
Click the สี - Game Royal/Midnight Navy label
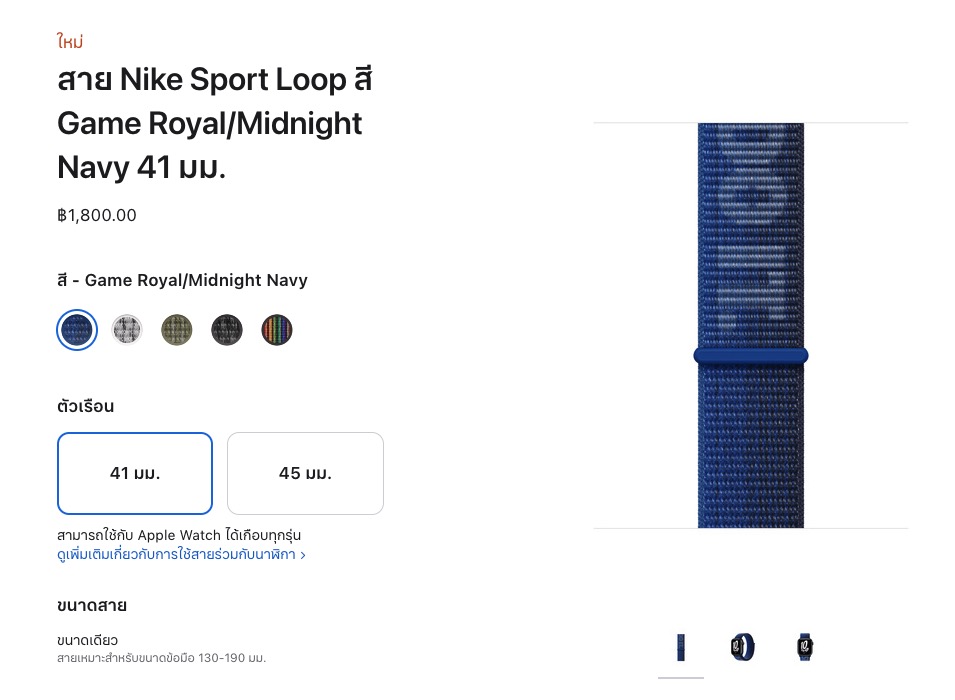[x=182, y=281]
